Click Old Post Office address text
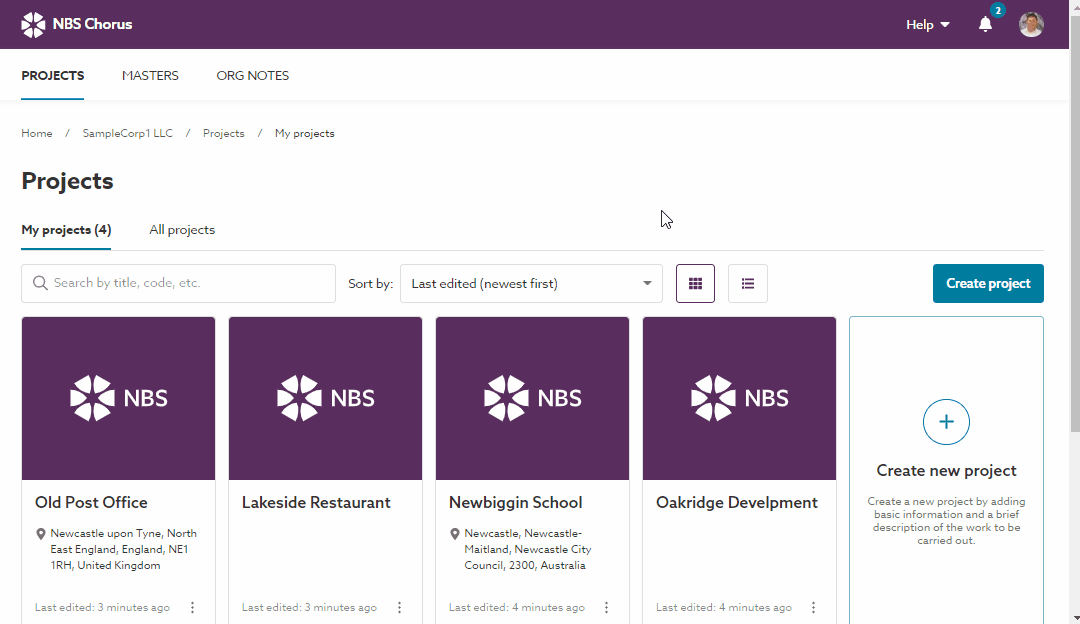The width and height of the screenshot is (1080, 624). tap(123, 550)
